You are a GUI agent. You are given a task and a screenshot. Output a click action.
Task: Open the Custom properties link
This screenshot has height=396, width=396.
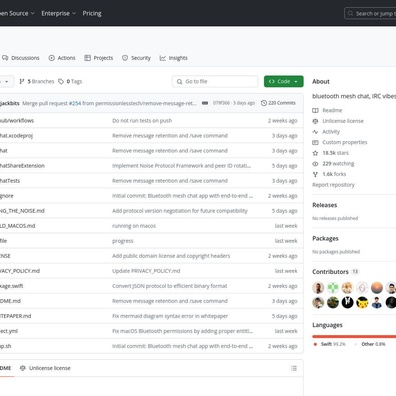pyautogui.click(x=345, y=142)
